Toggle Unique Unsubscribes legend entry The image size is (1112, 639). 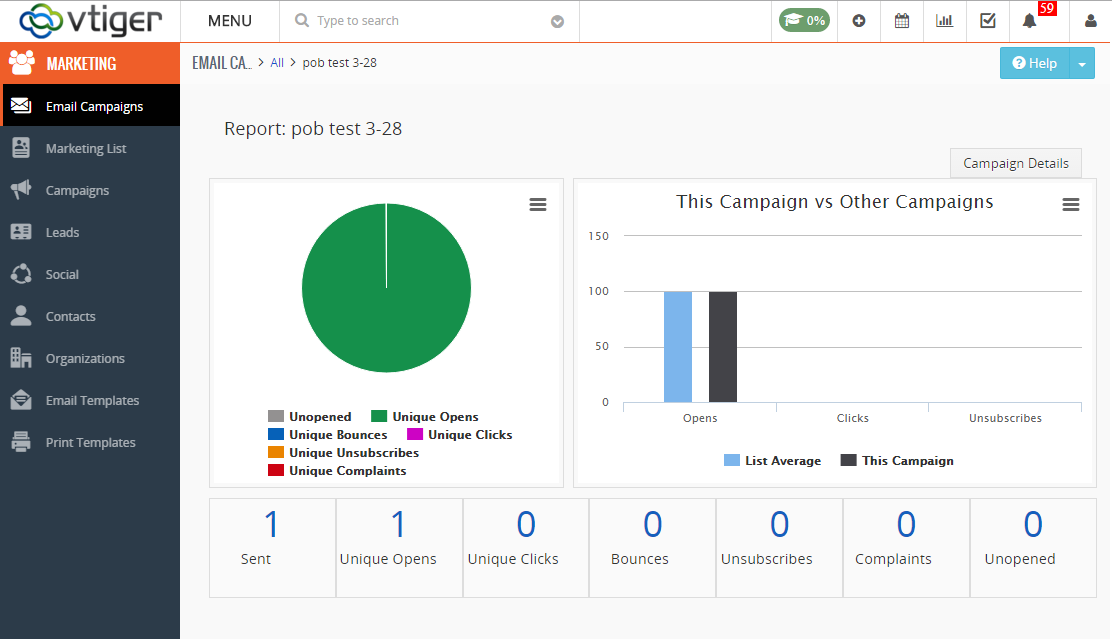click(x=343, y=452)
